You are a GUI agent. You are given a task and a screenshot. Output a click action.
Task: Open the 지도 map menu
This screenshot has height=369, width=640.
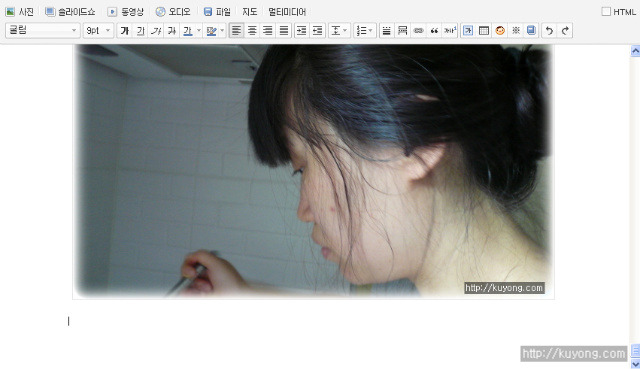point(249,12)
